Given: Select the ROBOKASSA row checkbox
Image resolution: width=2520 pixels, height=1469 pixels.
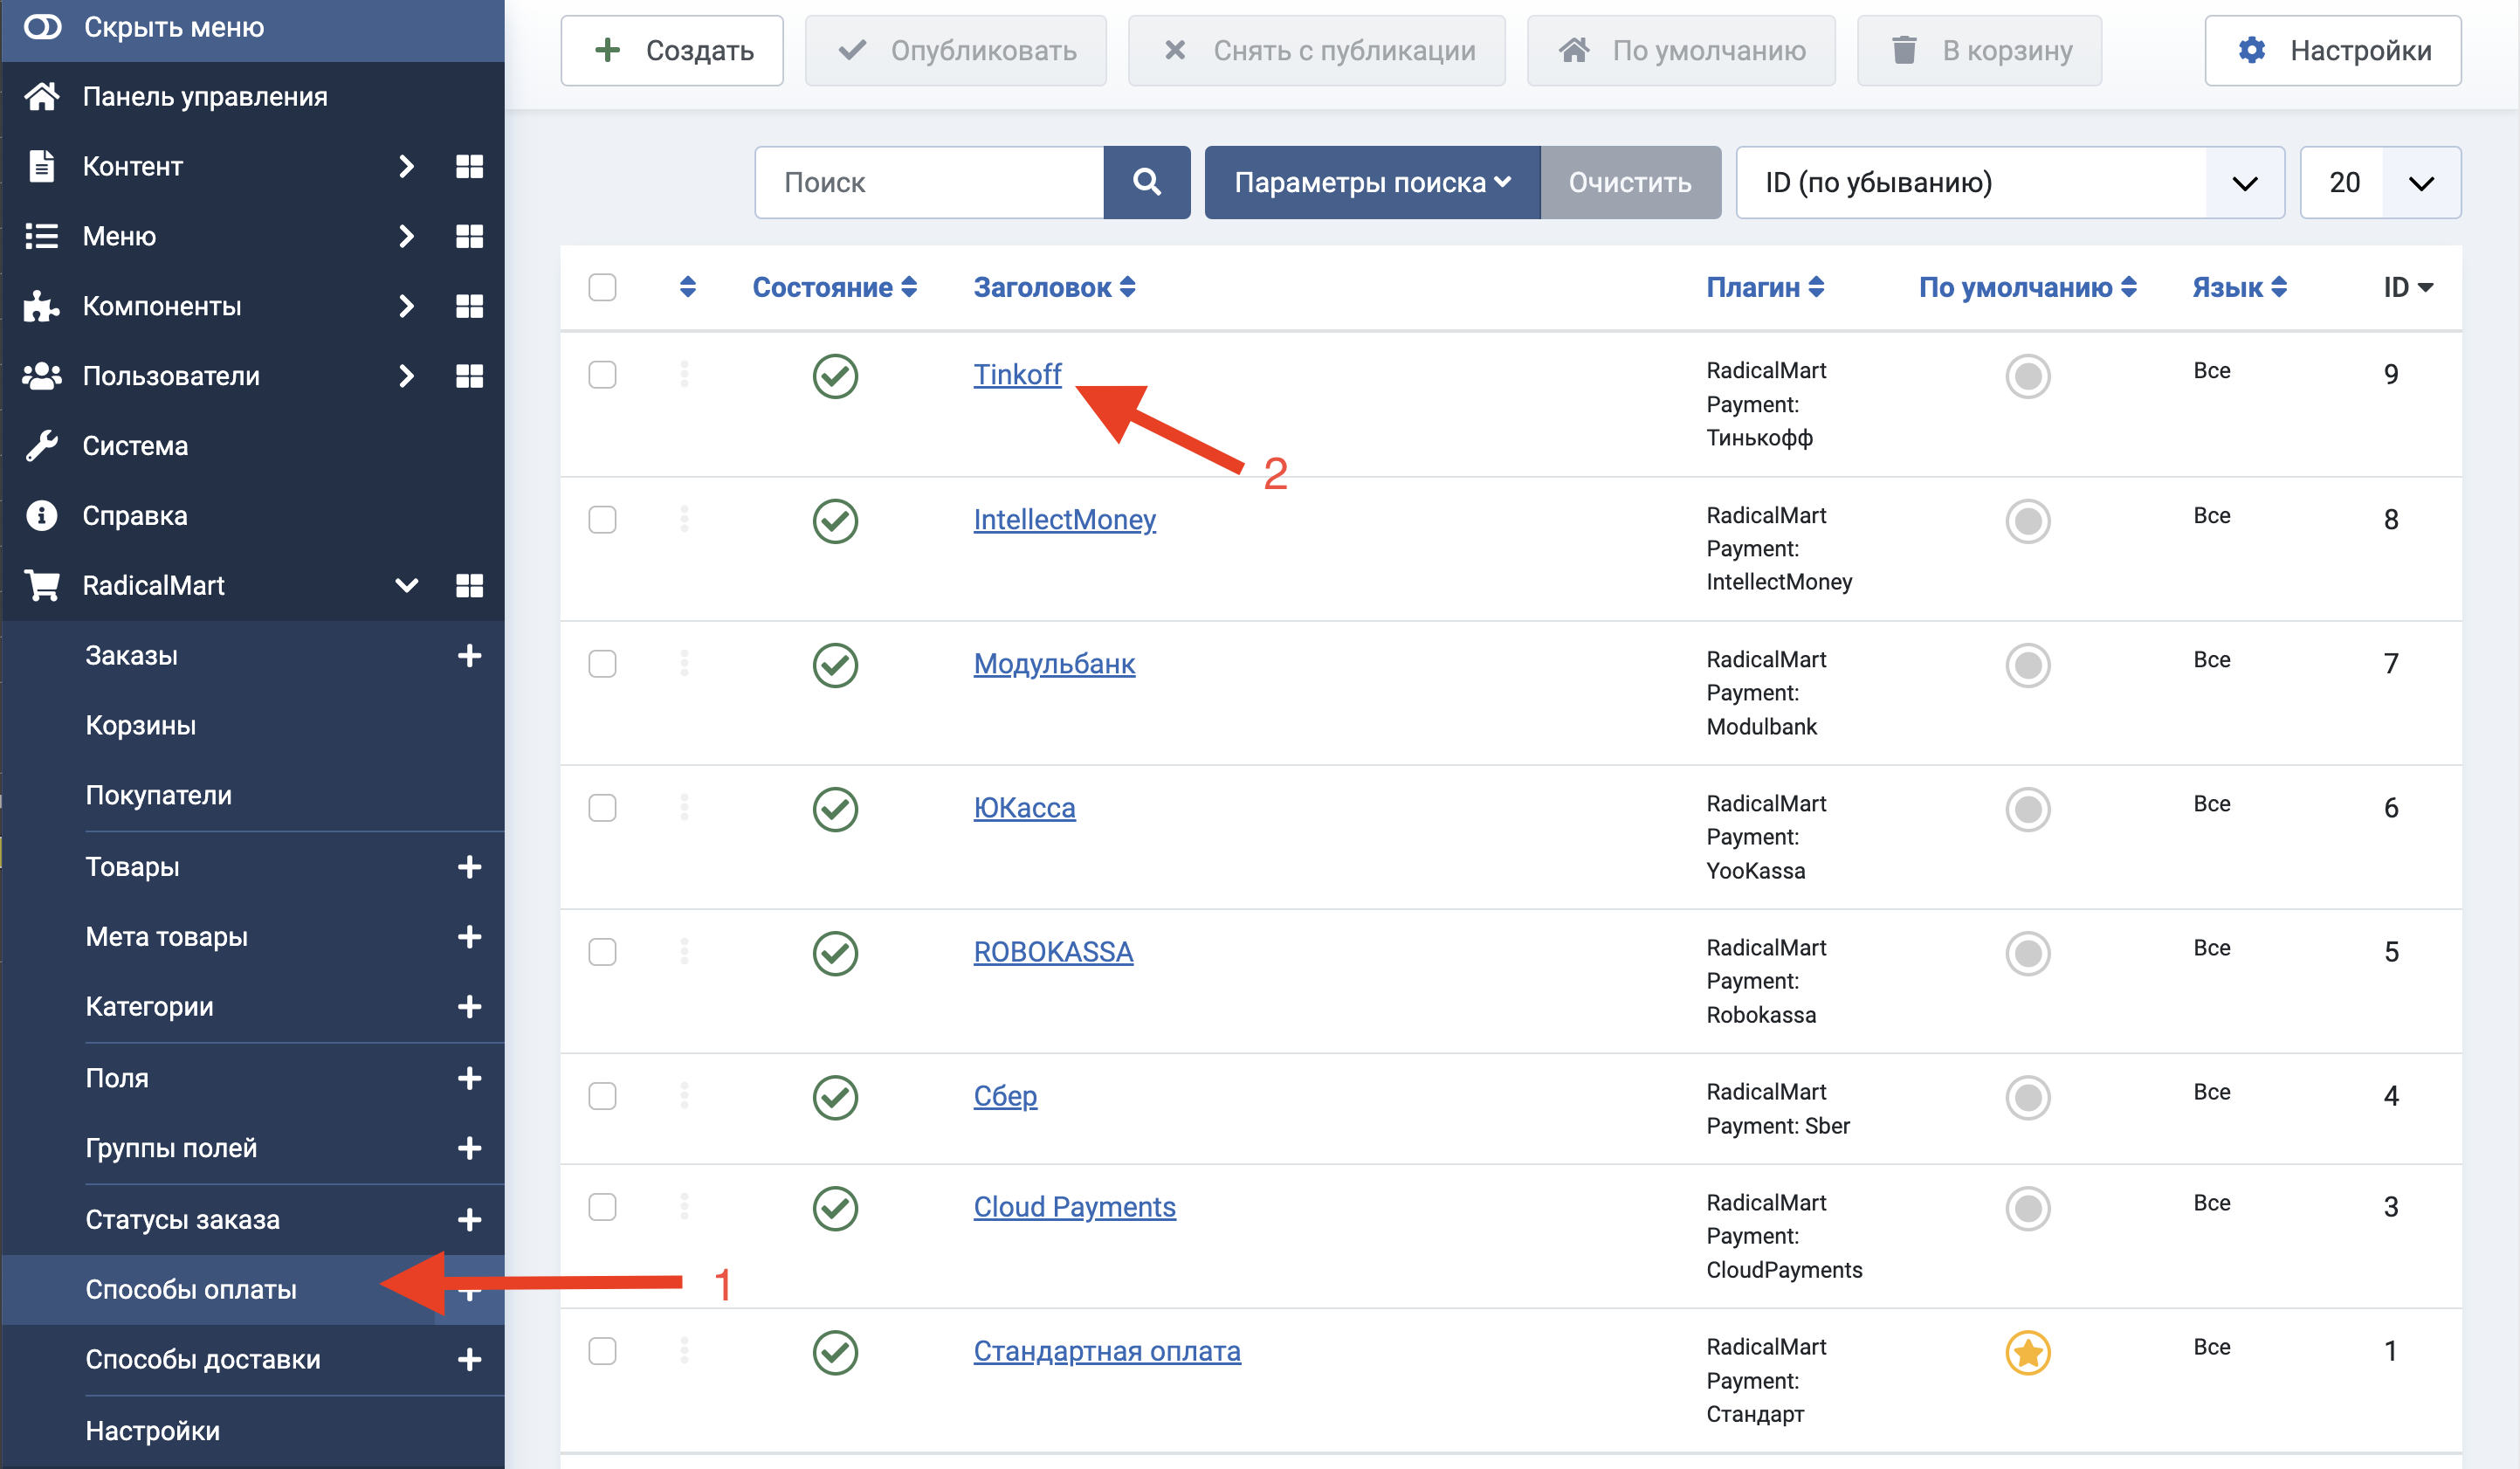Looking at the screenshot, I should (602, 952).
